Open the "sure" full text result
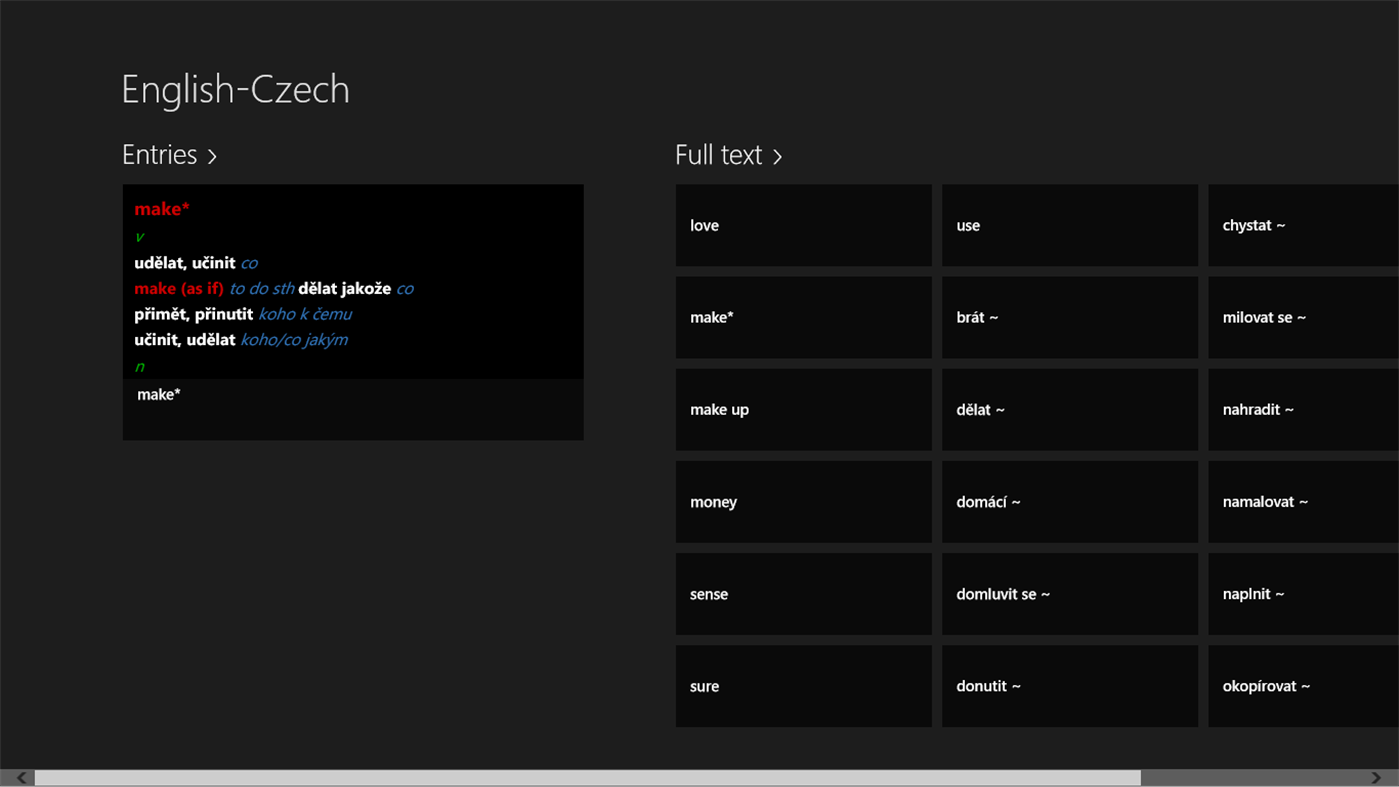 pos(803,685)
